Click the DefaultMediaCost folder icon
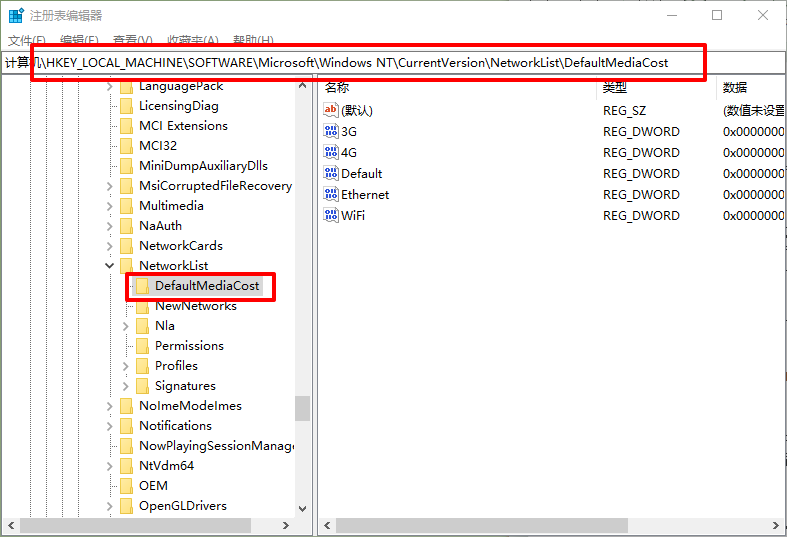Image resolution: width=787 pixels, height=537 pixels. pyautogui.click(x=142, y=286)
